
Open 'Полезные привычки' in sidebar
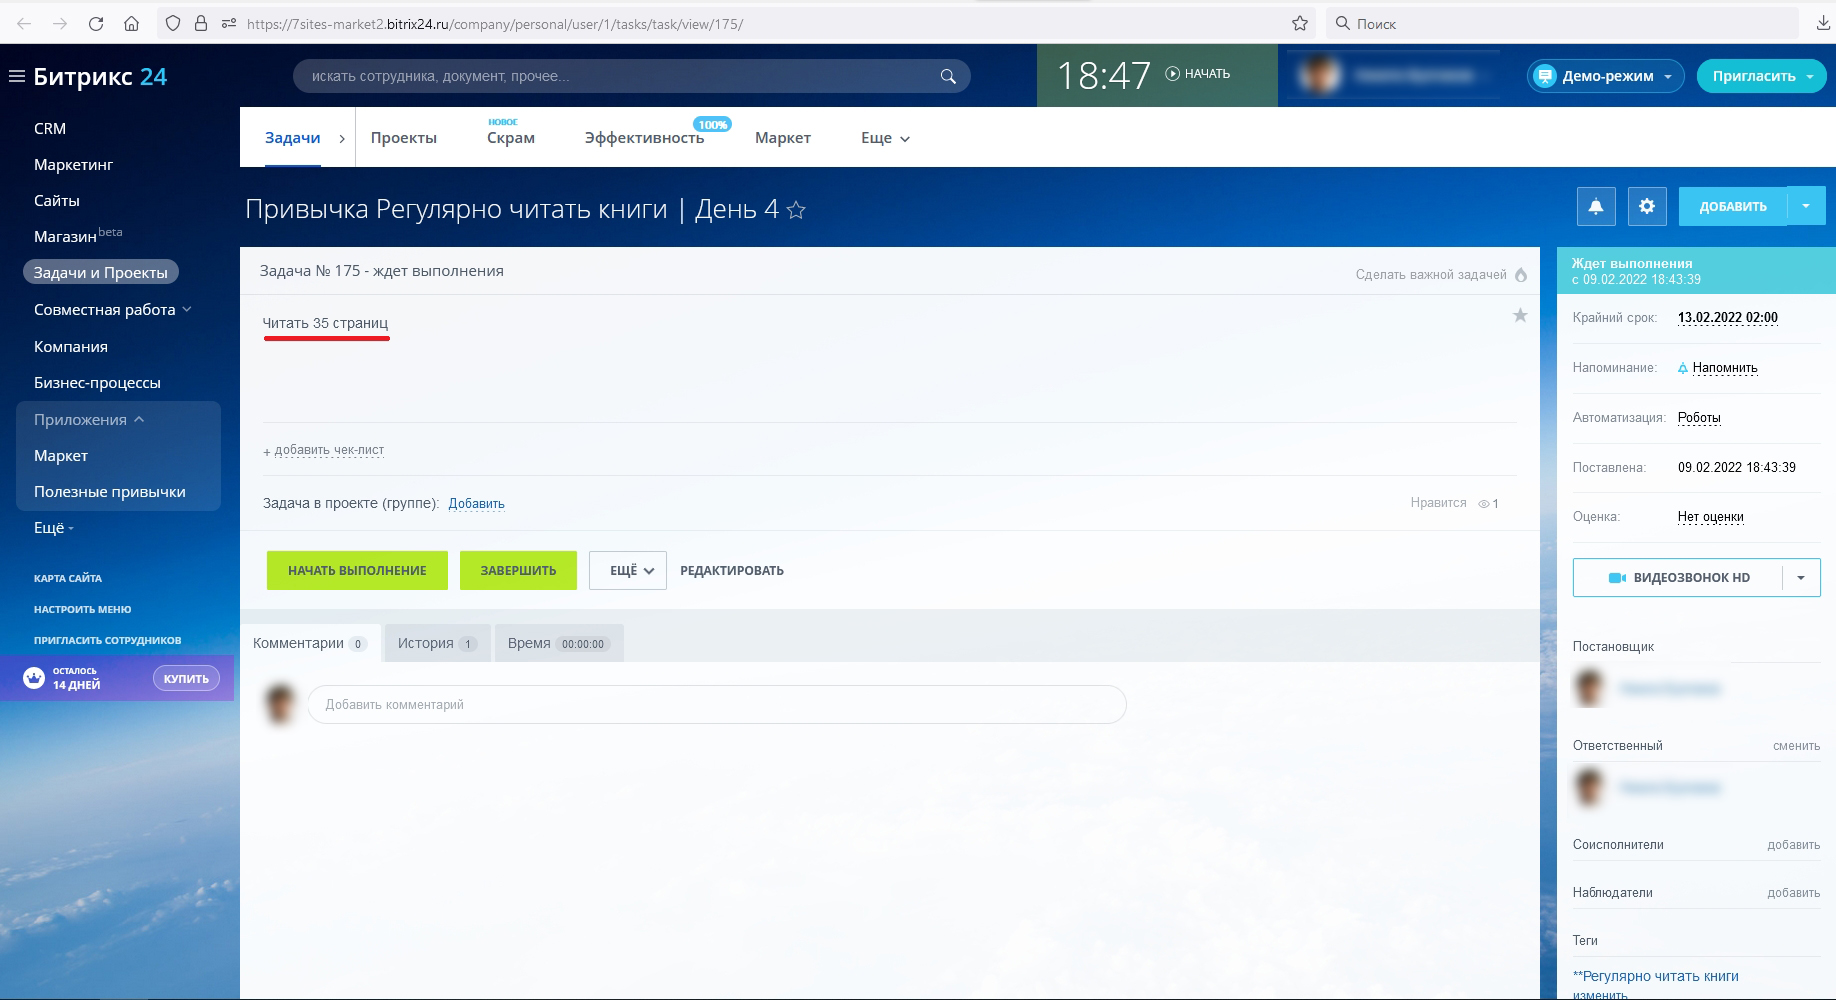tap(110, 492)
